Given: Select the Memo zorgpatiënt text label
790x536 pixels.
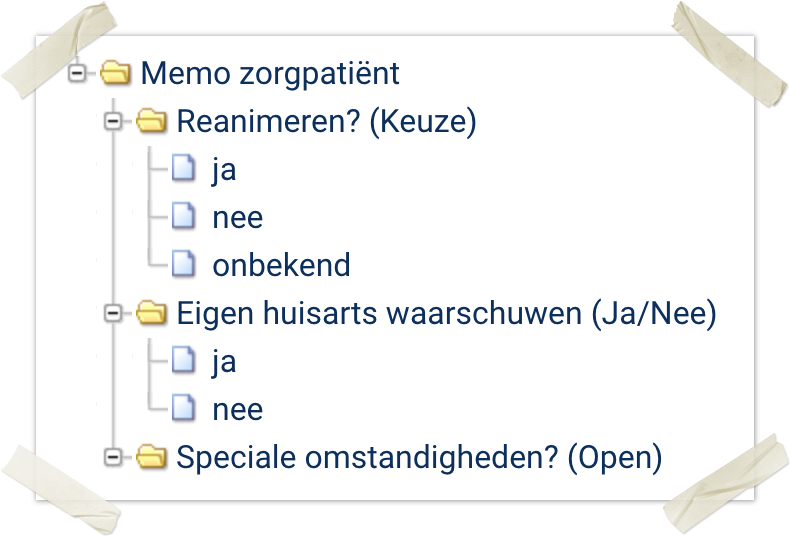Looking at the screenshot, I should 270,73.
